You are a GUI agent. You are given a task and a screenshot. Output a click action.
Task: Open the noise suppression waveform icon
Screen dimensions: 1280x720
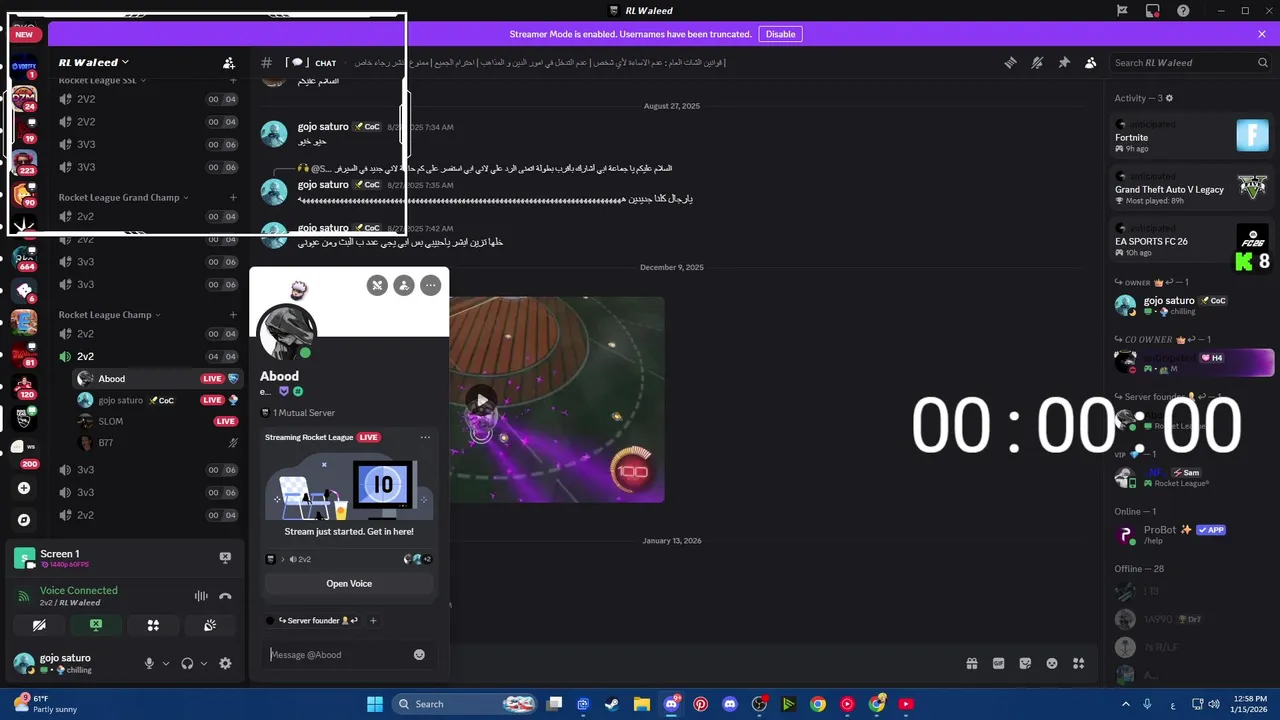pyautogui.click(x=201, y=596)
